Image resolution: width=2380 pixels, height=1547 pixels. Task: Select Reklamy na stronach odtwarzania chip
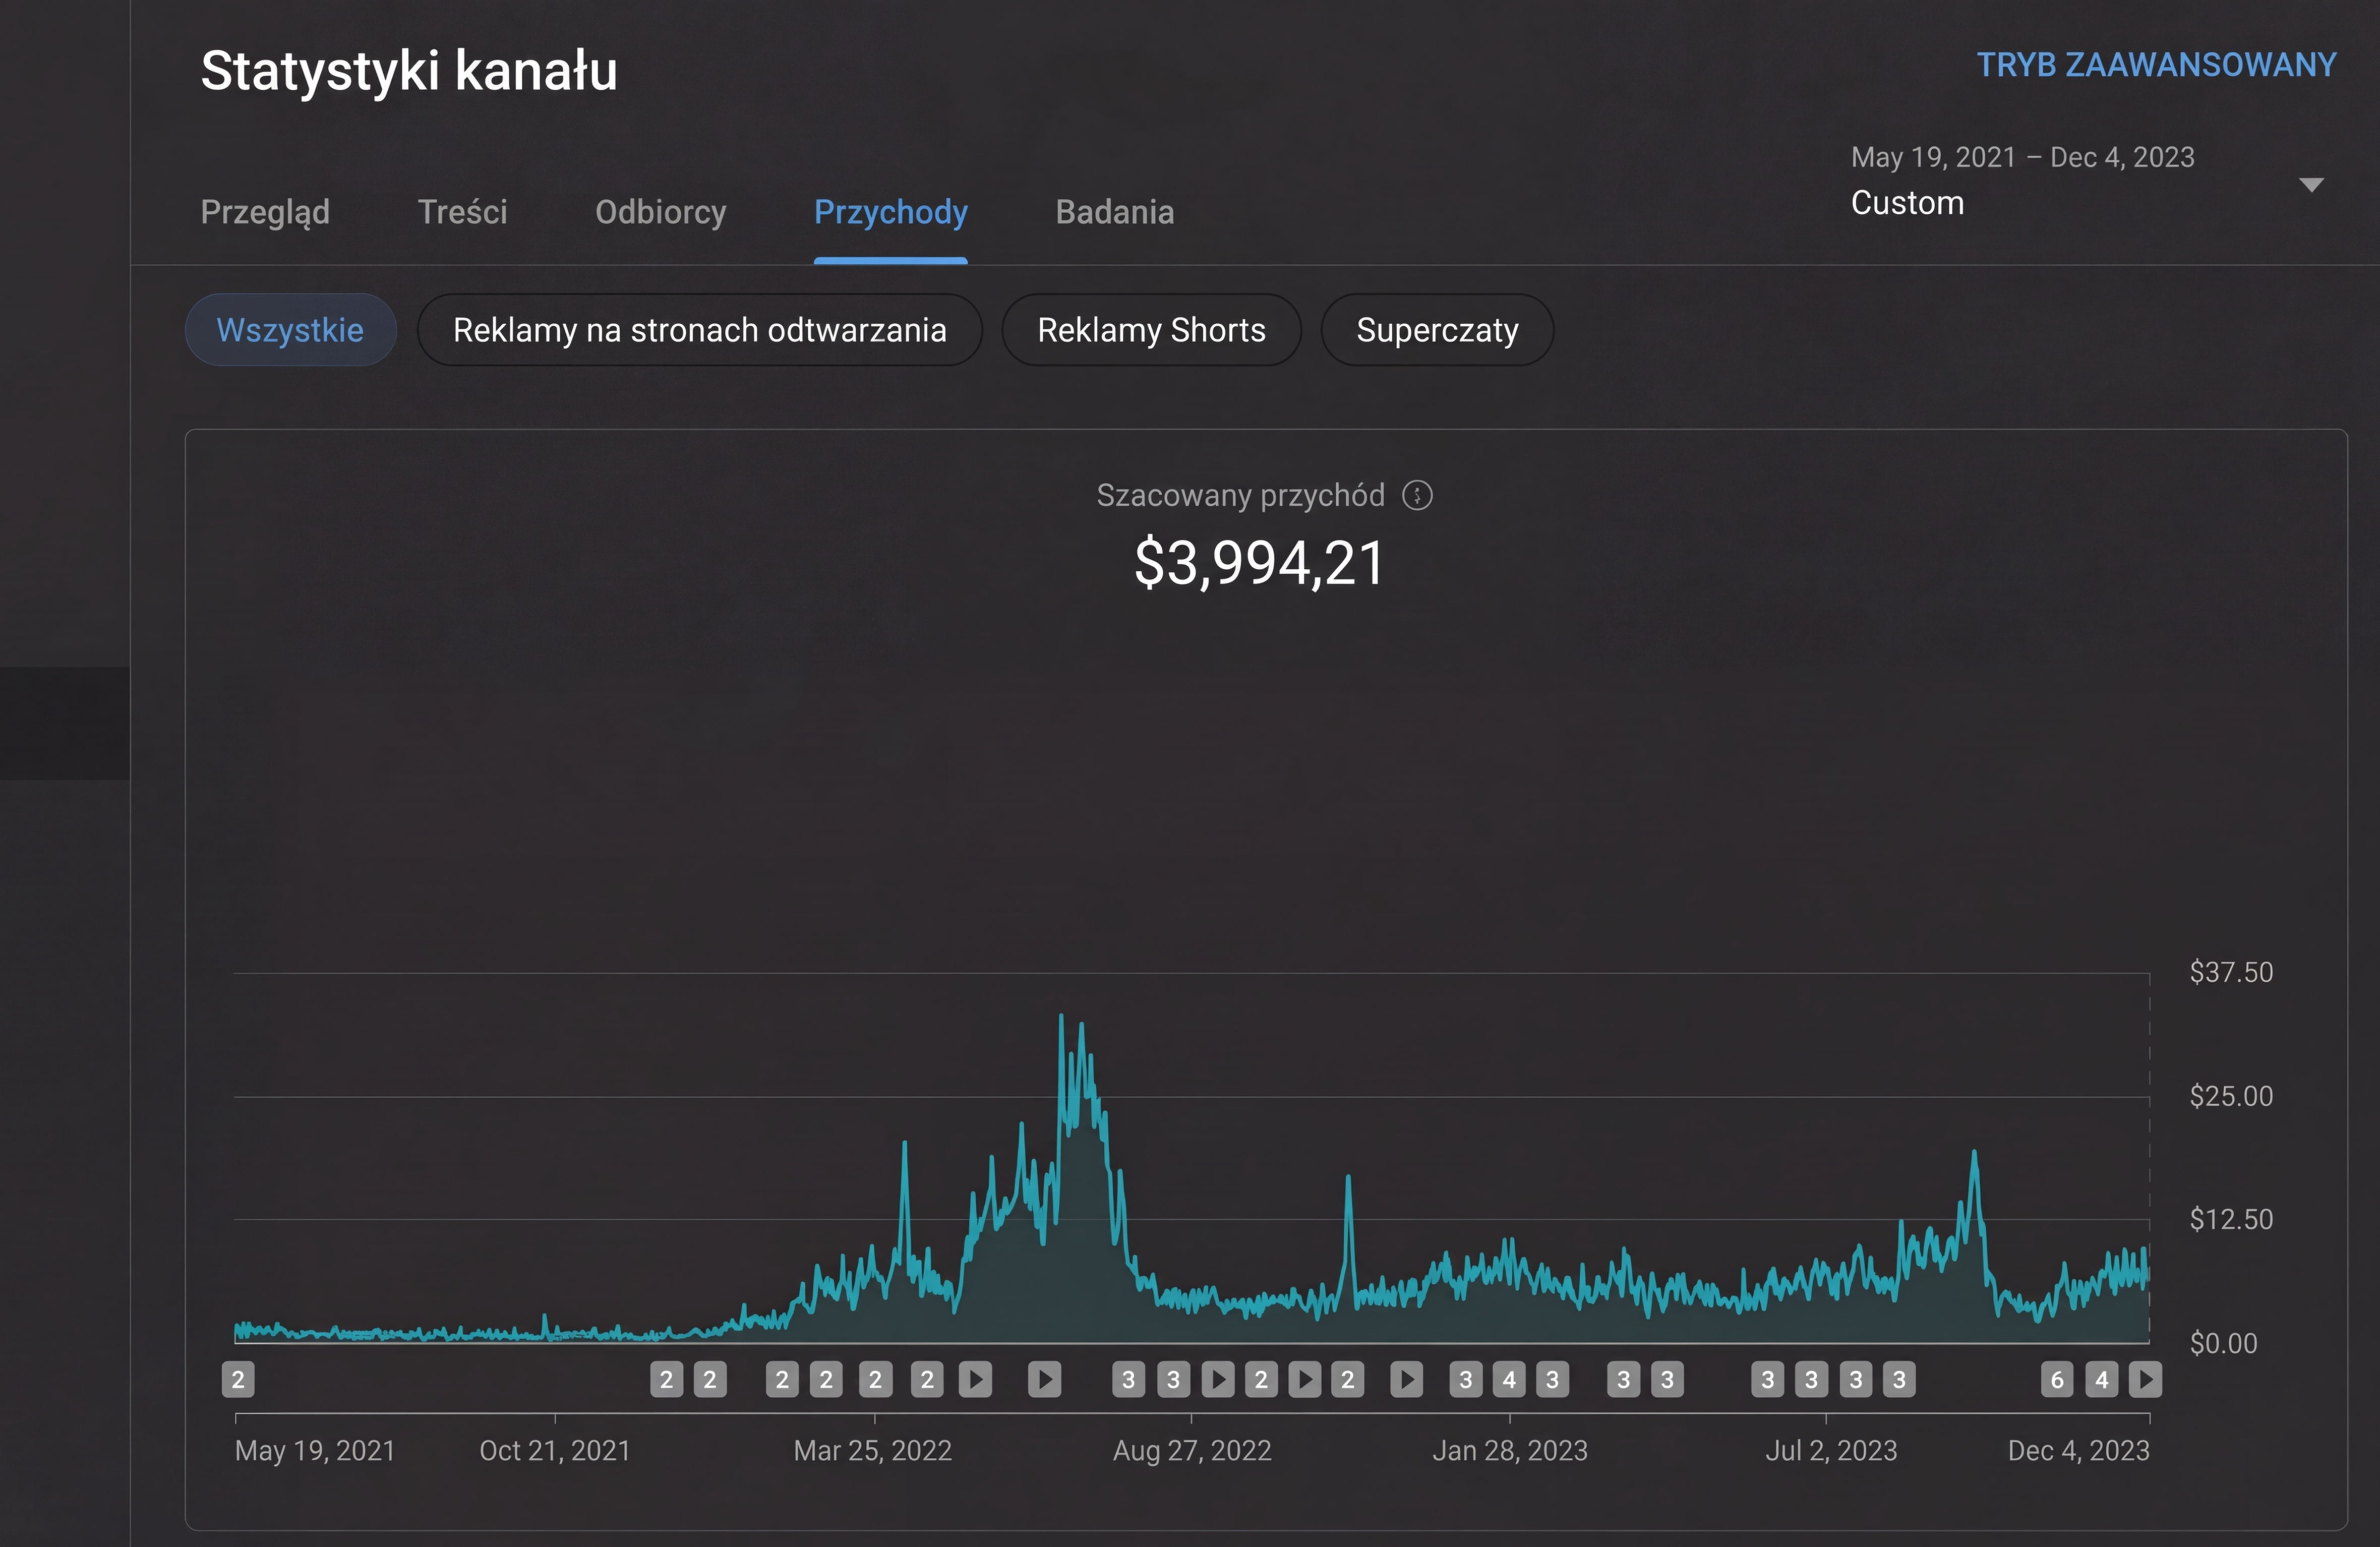point(699,330)
